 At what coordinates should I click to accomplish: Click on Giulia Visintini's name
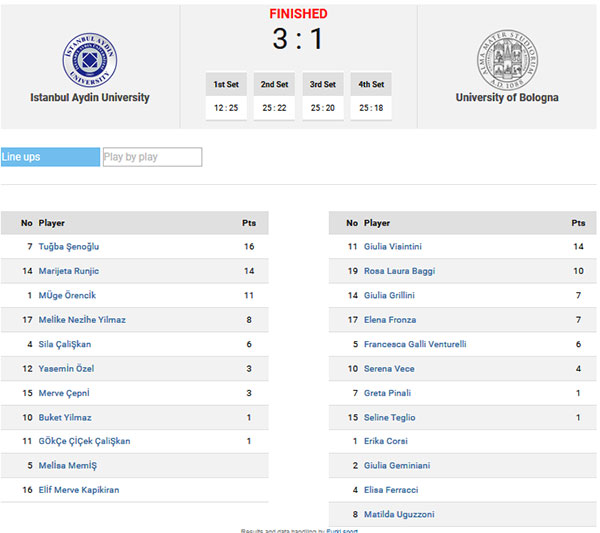pos(393,246)
